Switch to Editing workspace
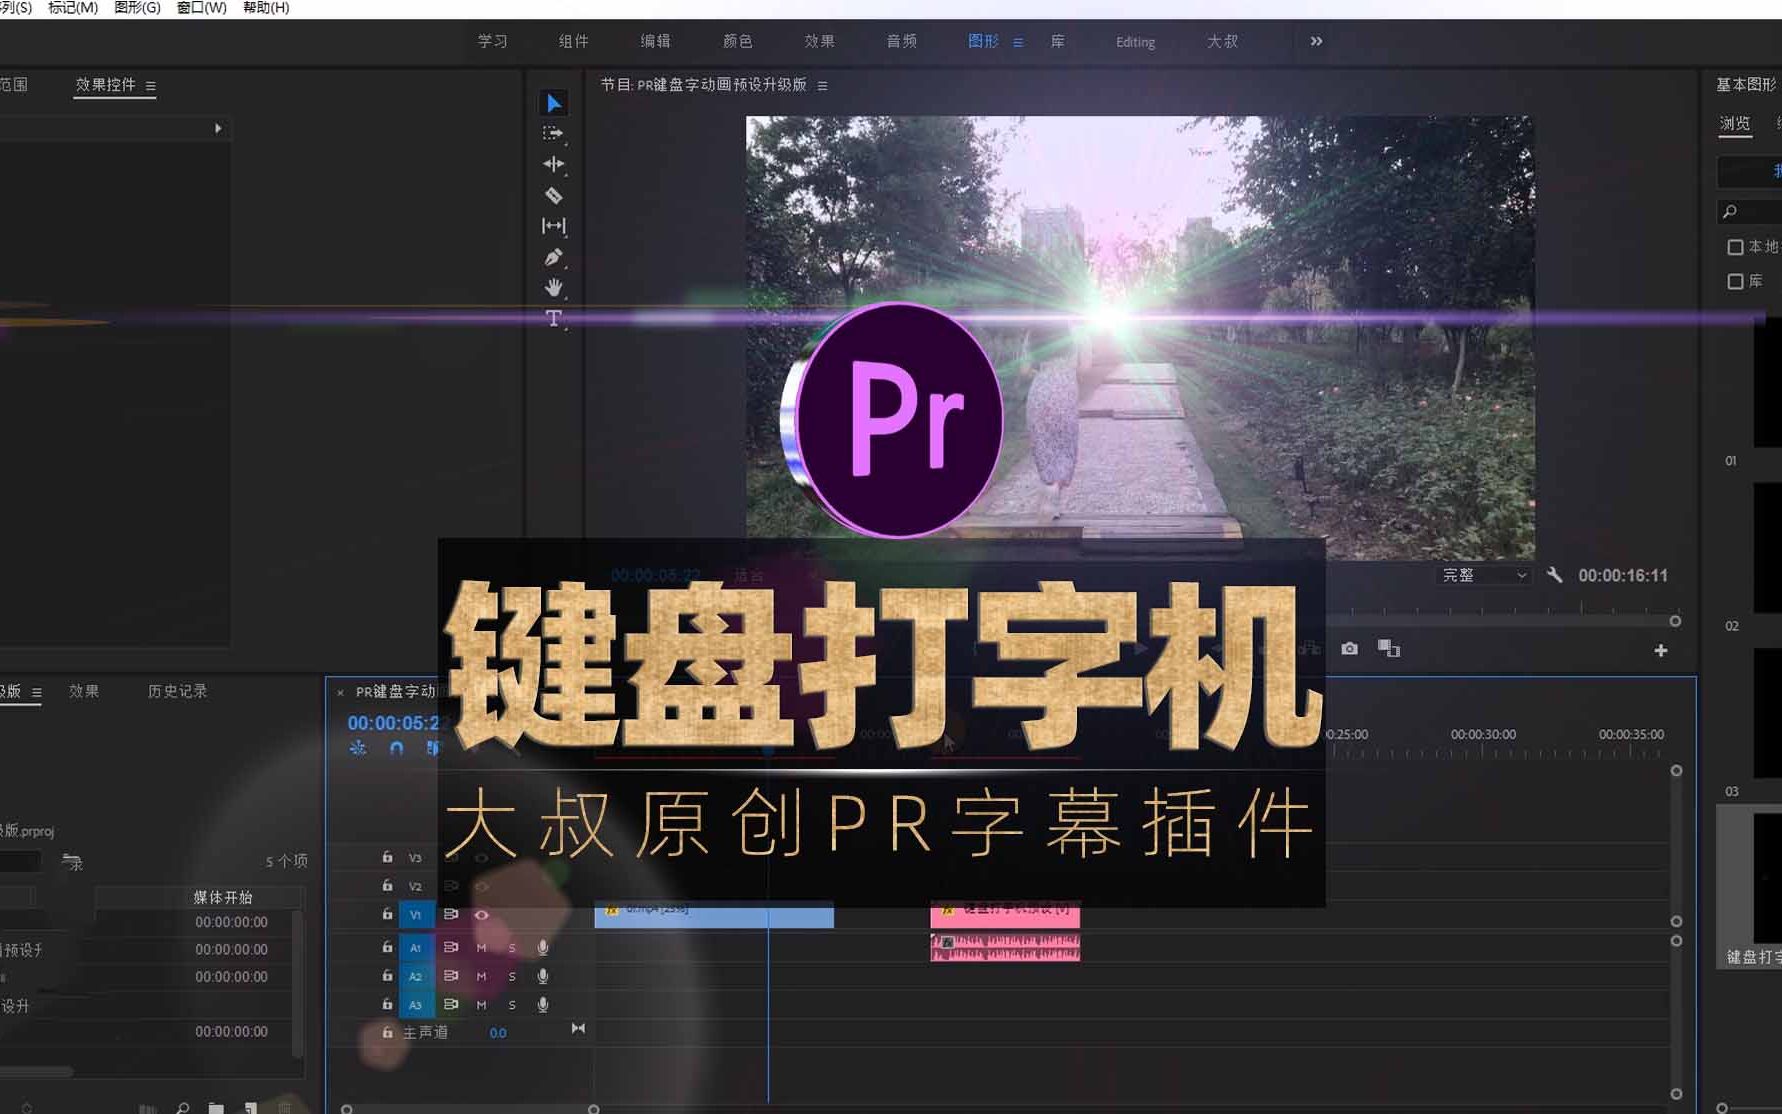 (x=1135, y=42)
